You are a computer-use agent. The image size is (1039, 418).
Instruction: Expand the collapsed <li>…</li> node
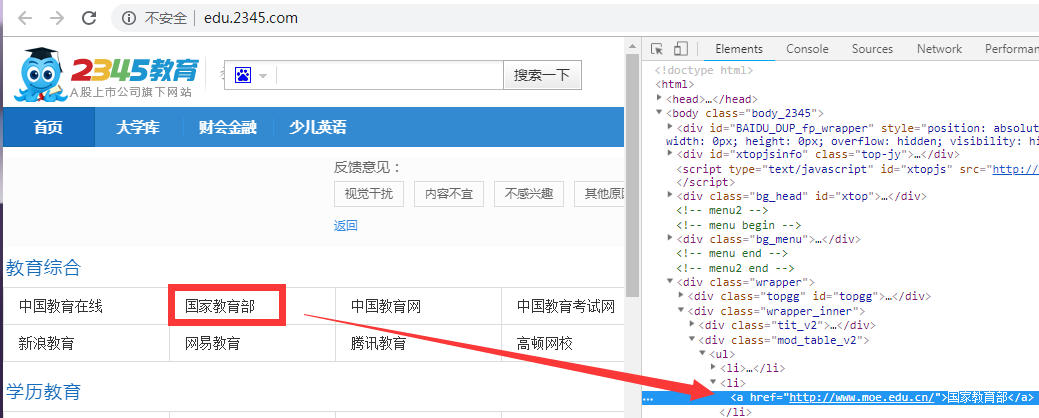coord(714,367)
